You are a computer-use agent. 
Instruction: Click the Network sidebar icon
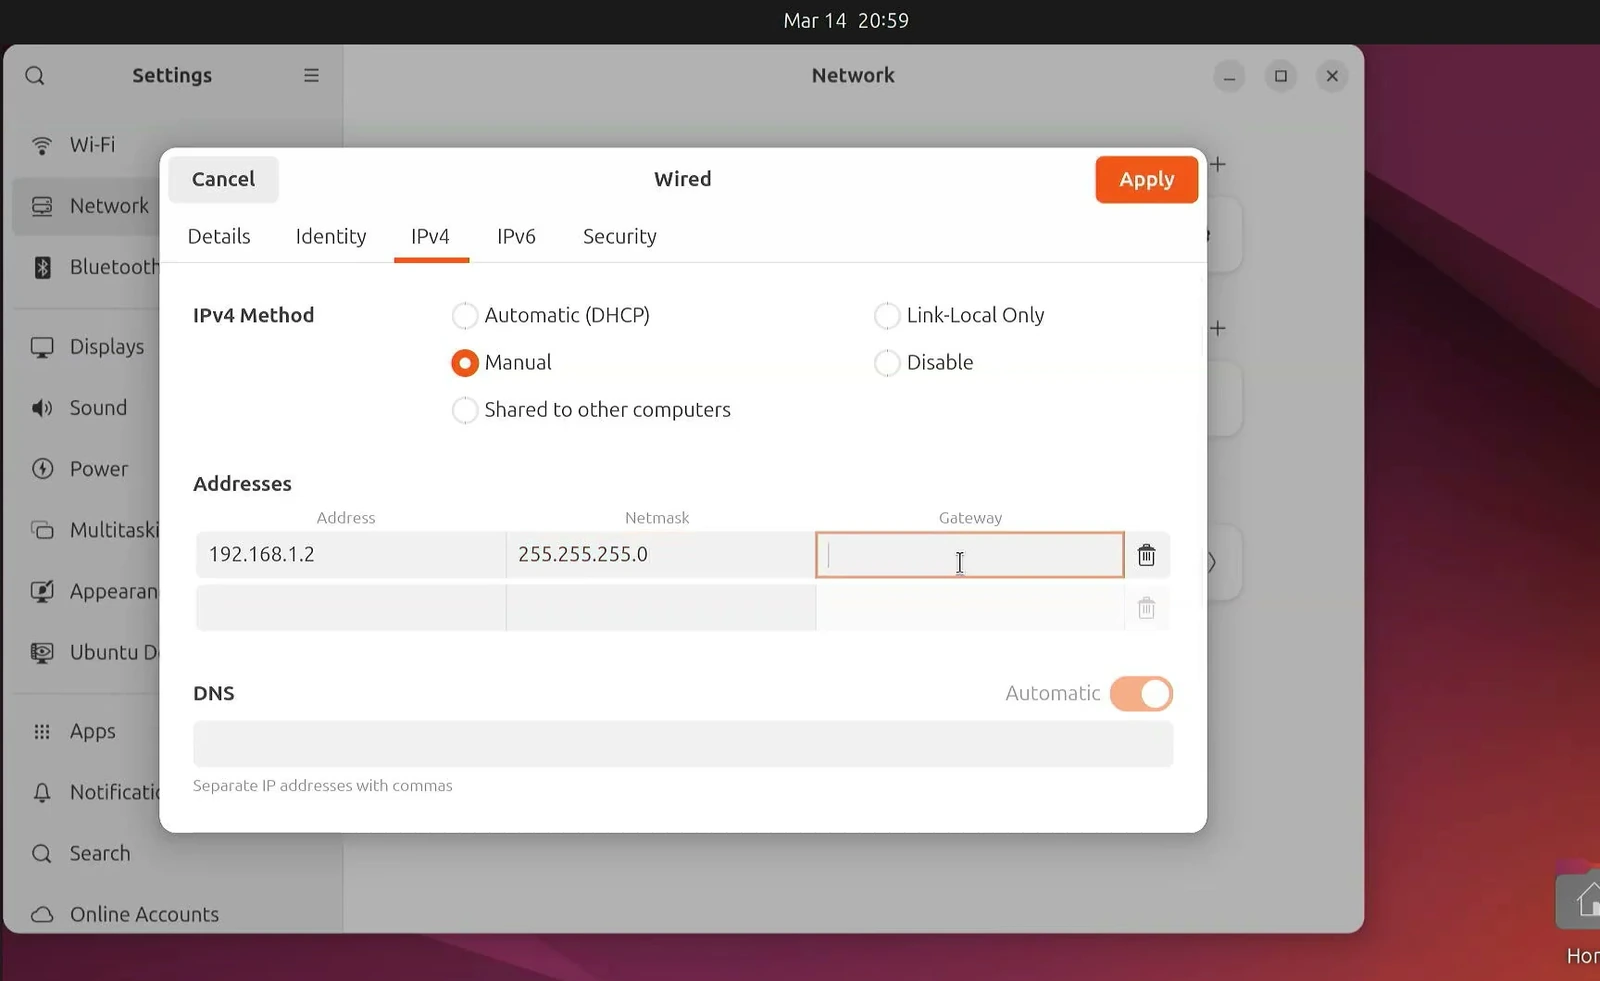pos(42,206)
